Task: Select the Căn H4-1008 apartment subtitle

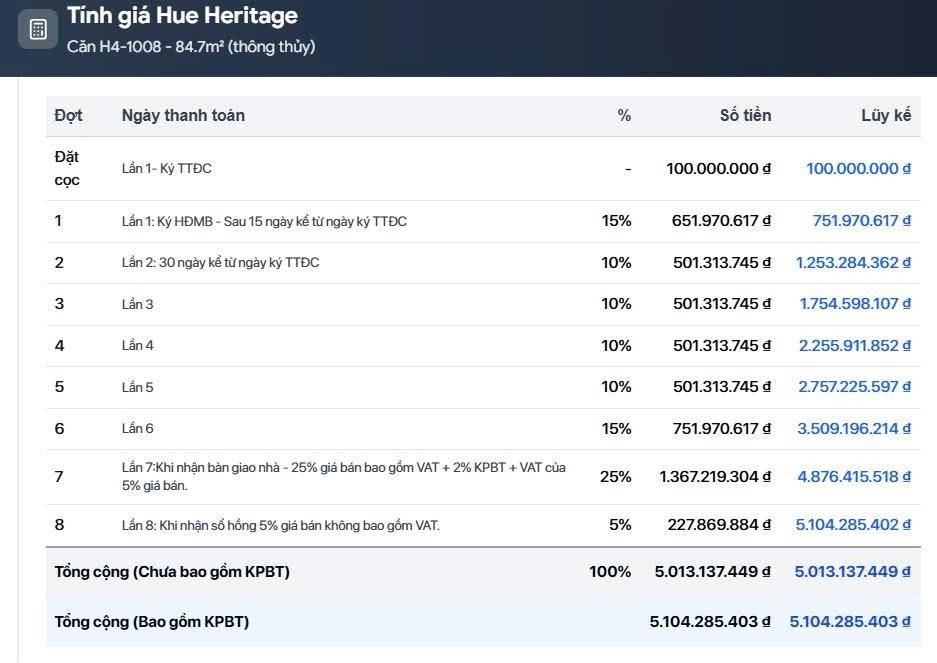Action: (190, 47)
